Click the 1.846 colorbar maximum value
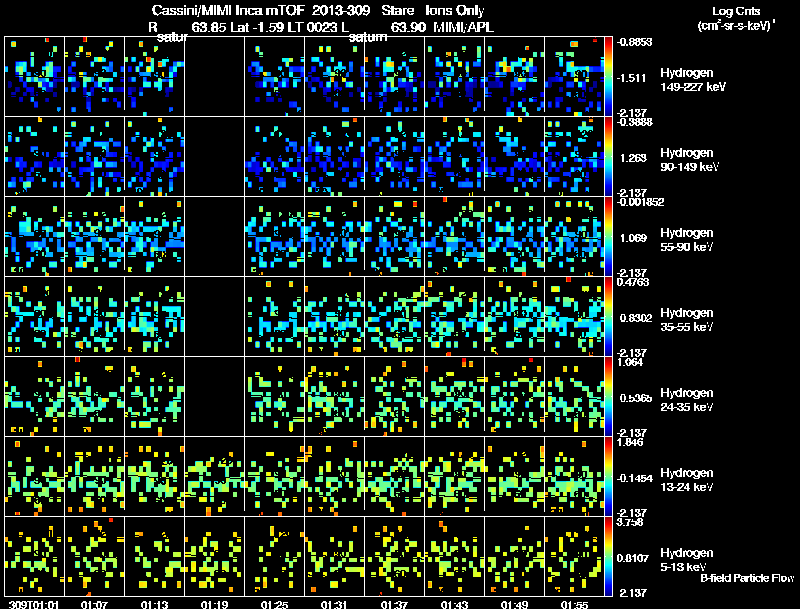The height and width of the screenshot is (609, 800). [x=630, y=442]
